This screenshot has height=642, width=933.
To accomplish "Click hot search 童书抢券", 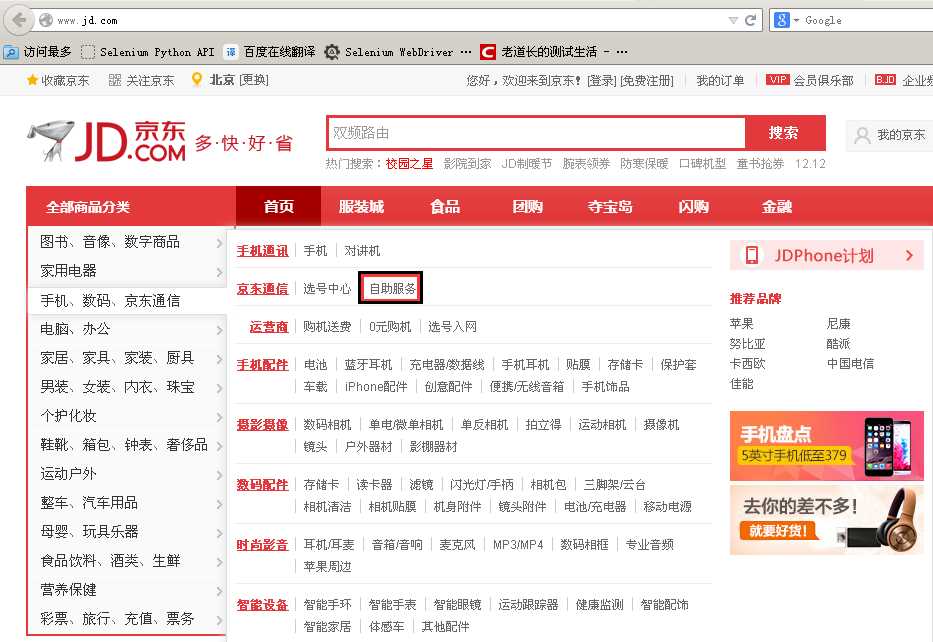I will (760, 164).
